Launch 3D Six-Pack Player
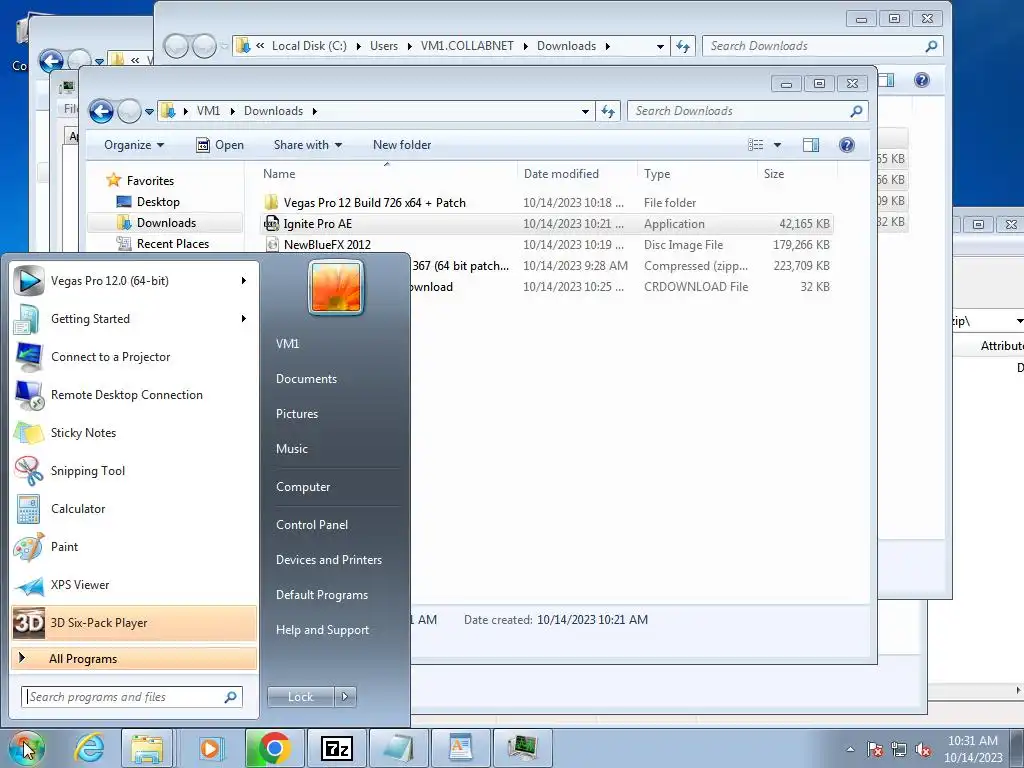The width and height of the screenshot is (1024, 768). [x=135, y=622]
